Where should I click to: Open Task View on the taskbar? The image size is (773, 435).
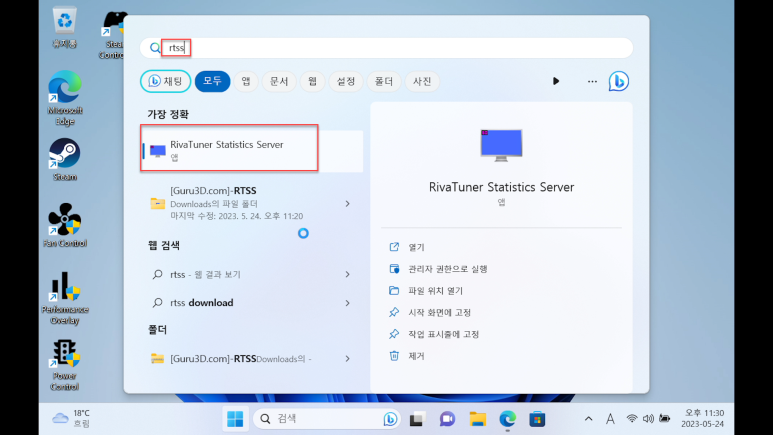pyautogui.click(x=417, y=419)
